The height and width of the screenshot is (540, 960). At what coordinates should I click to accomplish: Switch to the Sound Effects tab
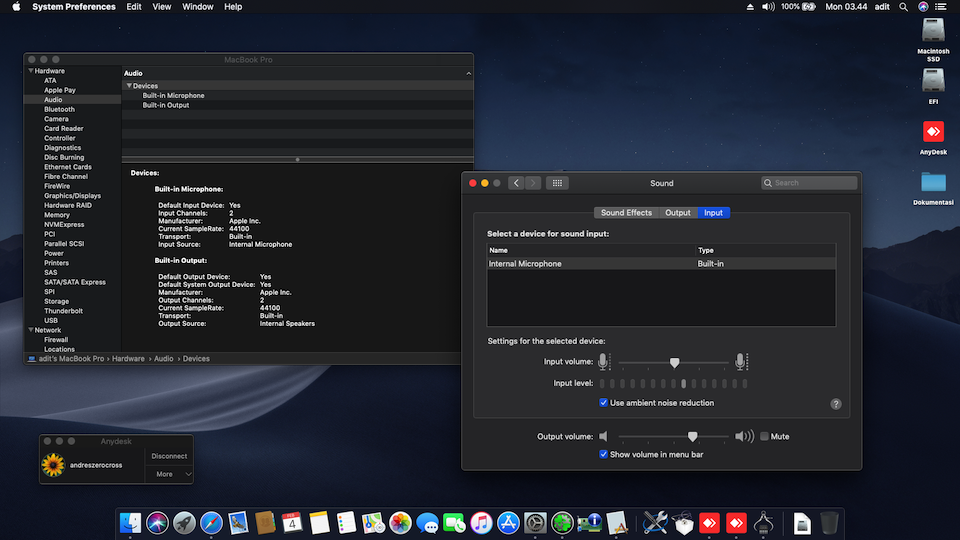pyautogui.click(x=626, y=212)
